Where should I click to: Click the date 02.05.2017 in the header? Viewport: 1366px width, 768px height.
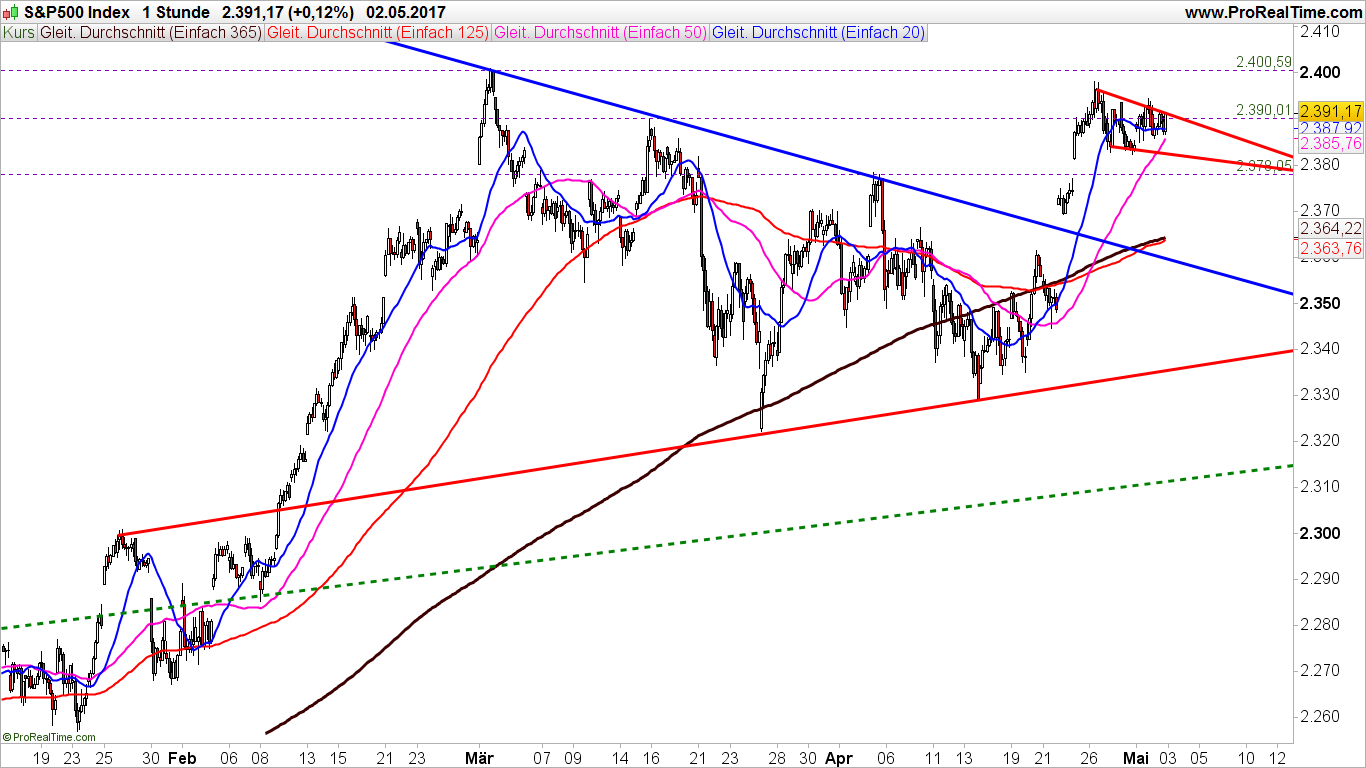click(407, 12)
